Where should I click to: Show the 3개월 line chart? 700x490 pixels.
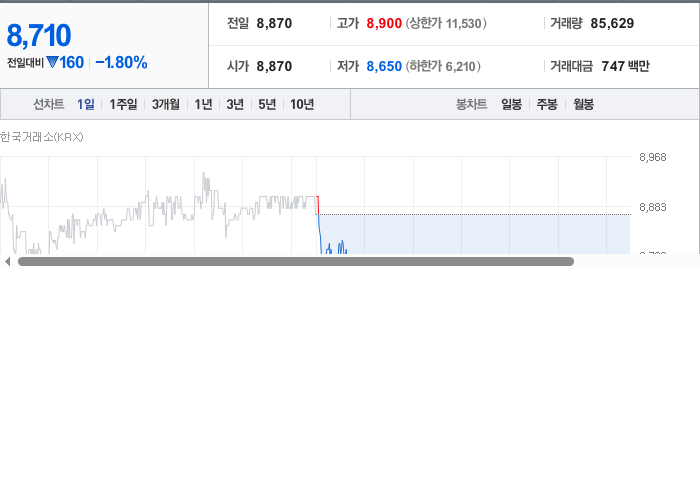(x=166, y=104)
